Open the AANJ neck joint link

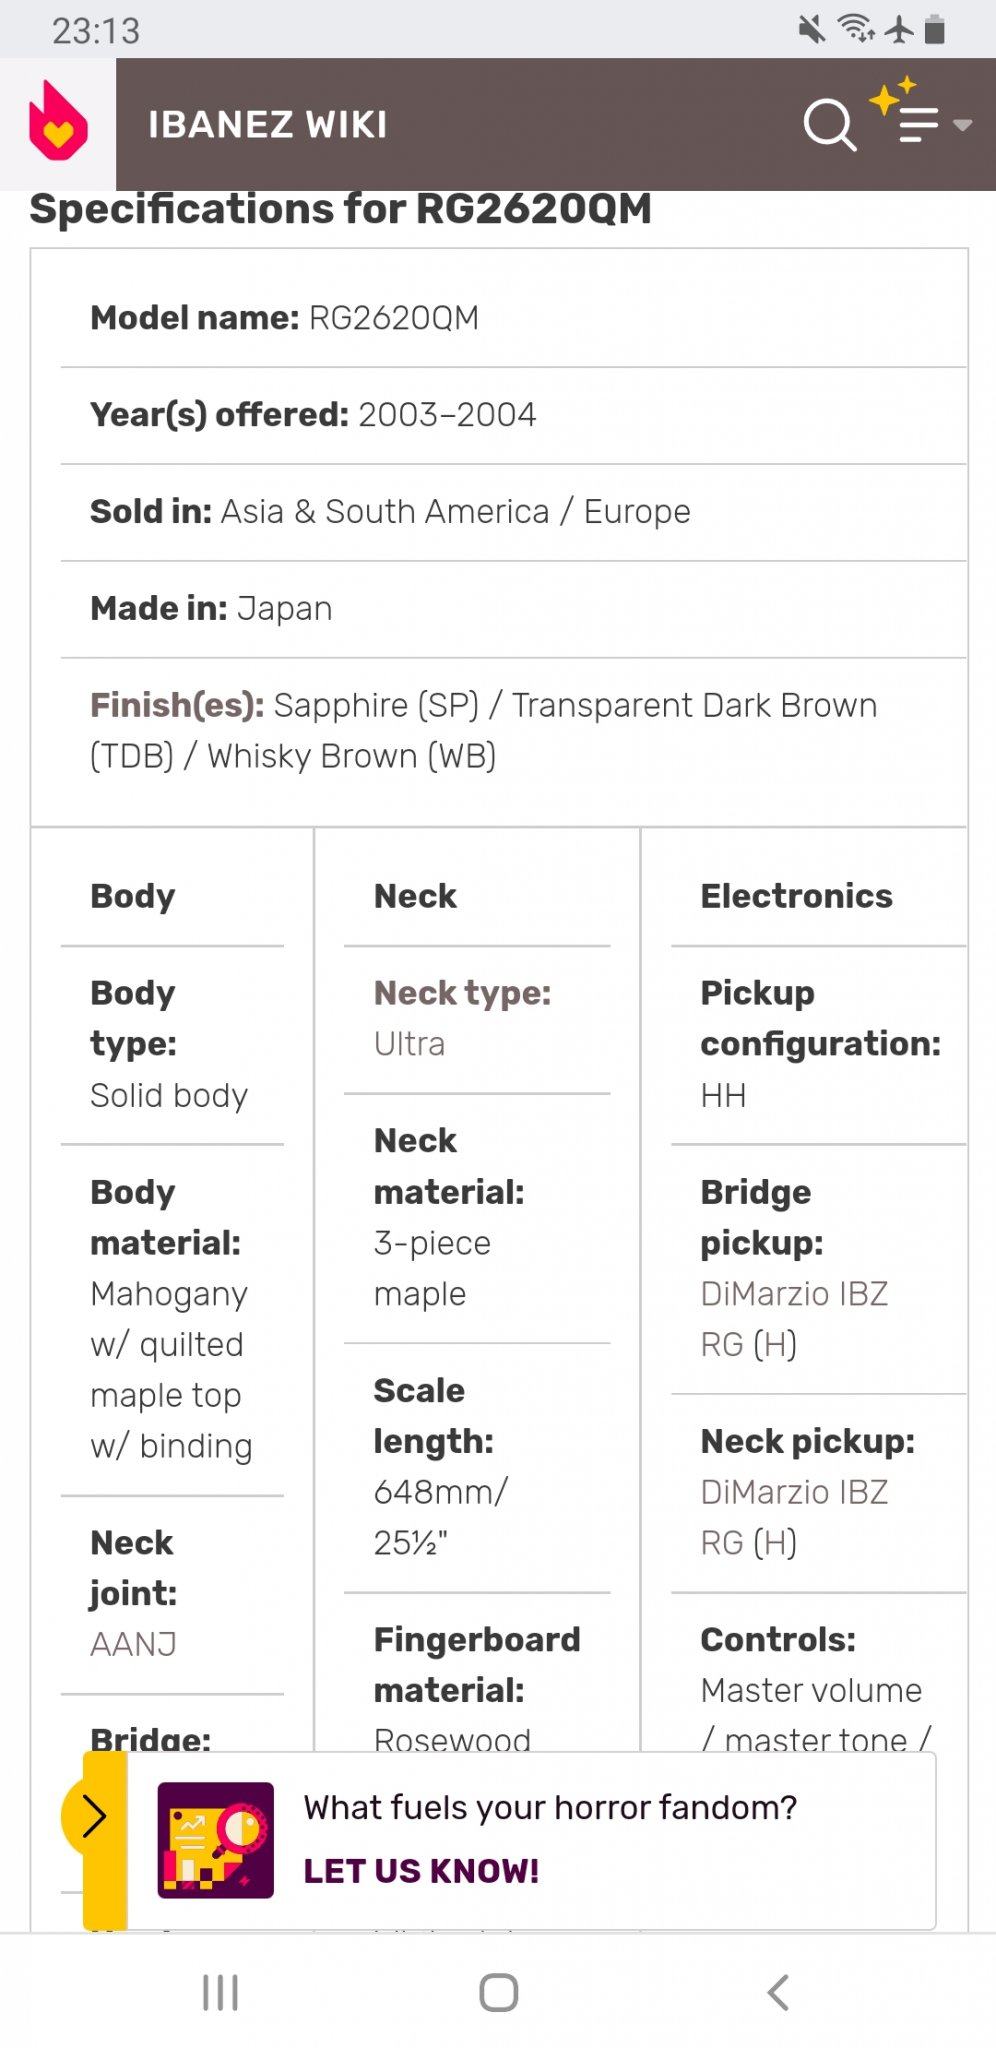[133, 1644]
